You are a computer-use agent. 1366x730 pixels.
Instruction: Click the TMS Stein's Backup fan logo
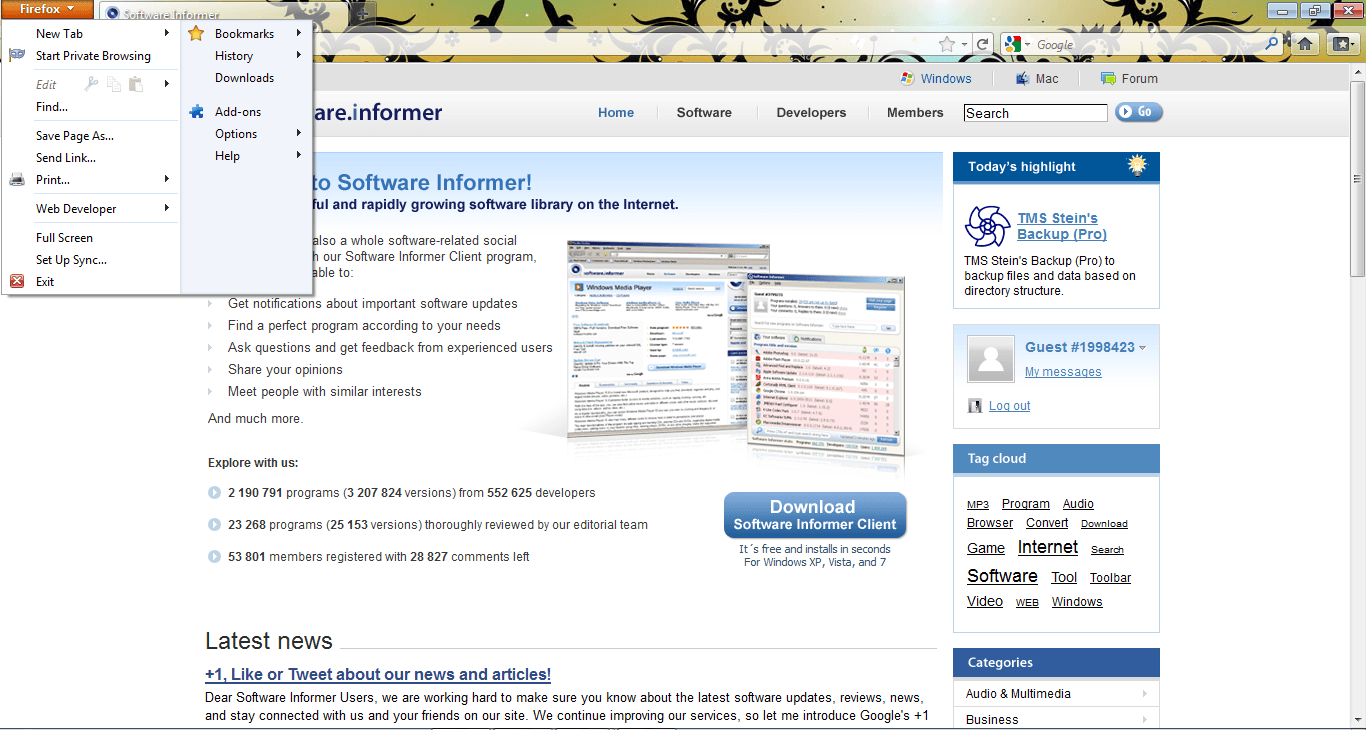[x=987, y=228]
